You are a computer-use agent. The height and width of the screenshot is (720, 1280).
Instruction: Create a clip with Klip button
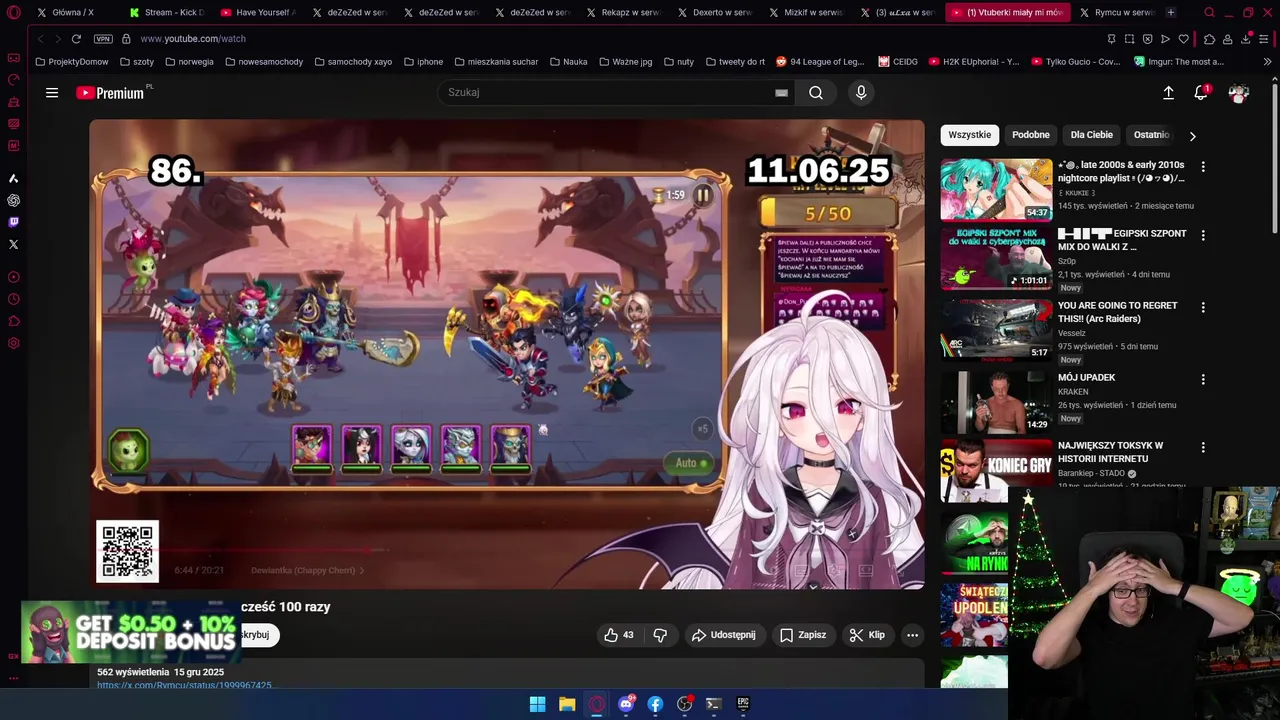coord(867,635)
